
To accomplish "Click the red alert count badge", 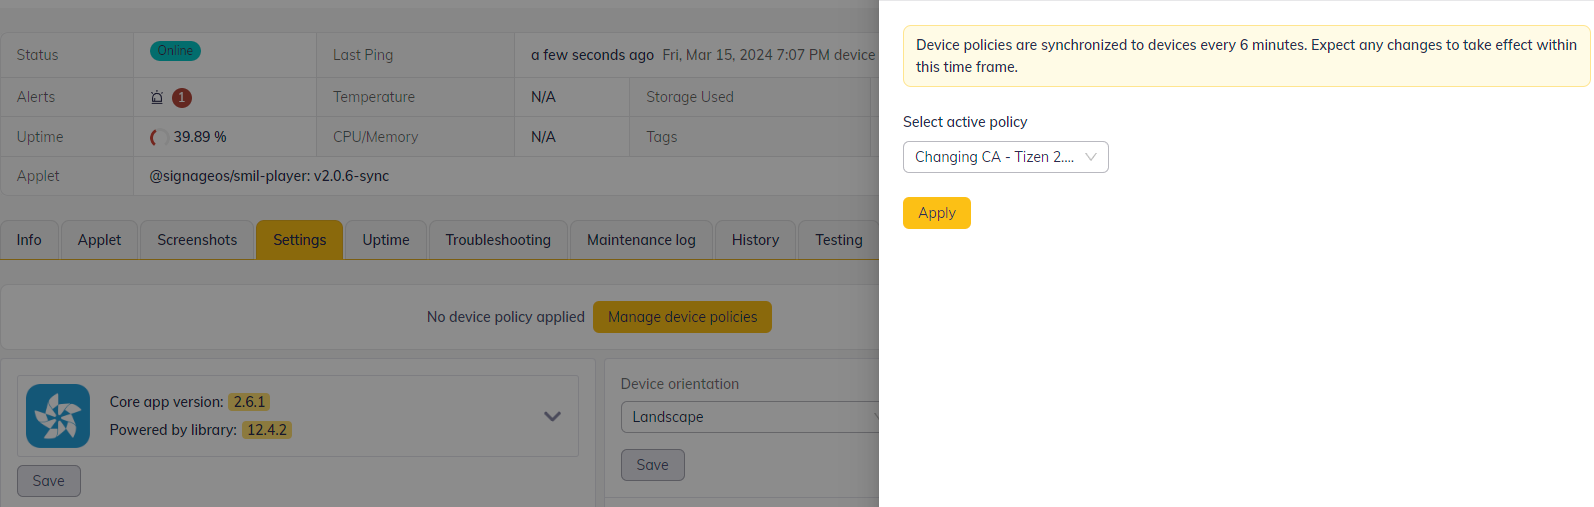I will coord(181,98).
